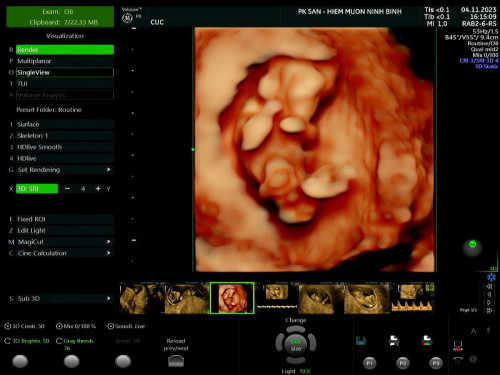The width and height of the screenshot is (500, 375).
Task: Open the fifth clipboard thumbnail
Action: 321,298
